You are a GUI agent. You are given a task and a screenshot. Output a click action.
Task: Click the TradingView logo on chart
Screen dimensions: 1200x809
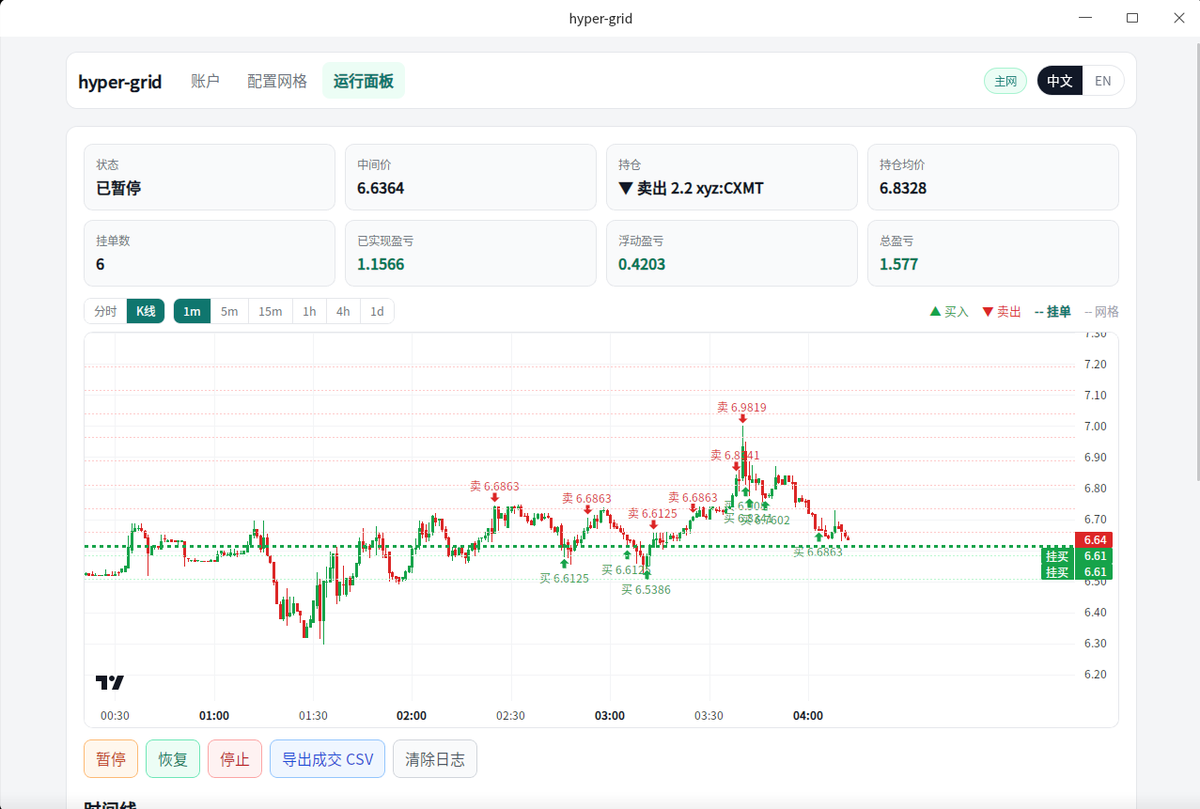(x=110, y=683)
